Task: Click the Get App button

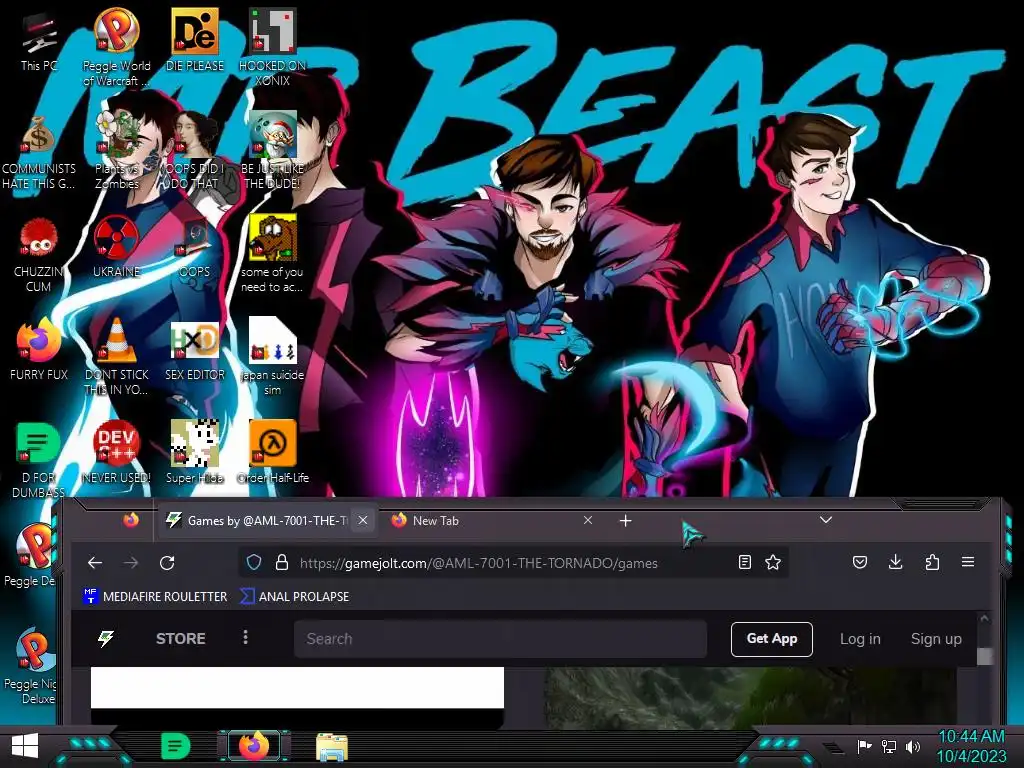Action: pyautogui.click(x=772, y=639)
